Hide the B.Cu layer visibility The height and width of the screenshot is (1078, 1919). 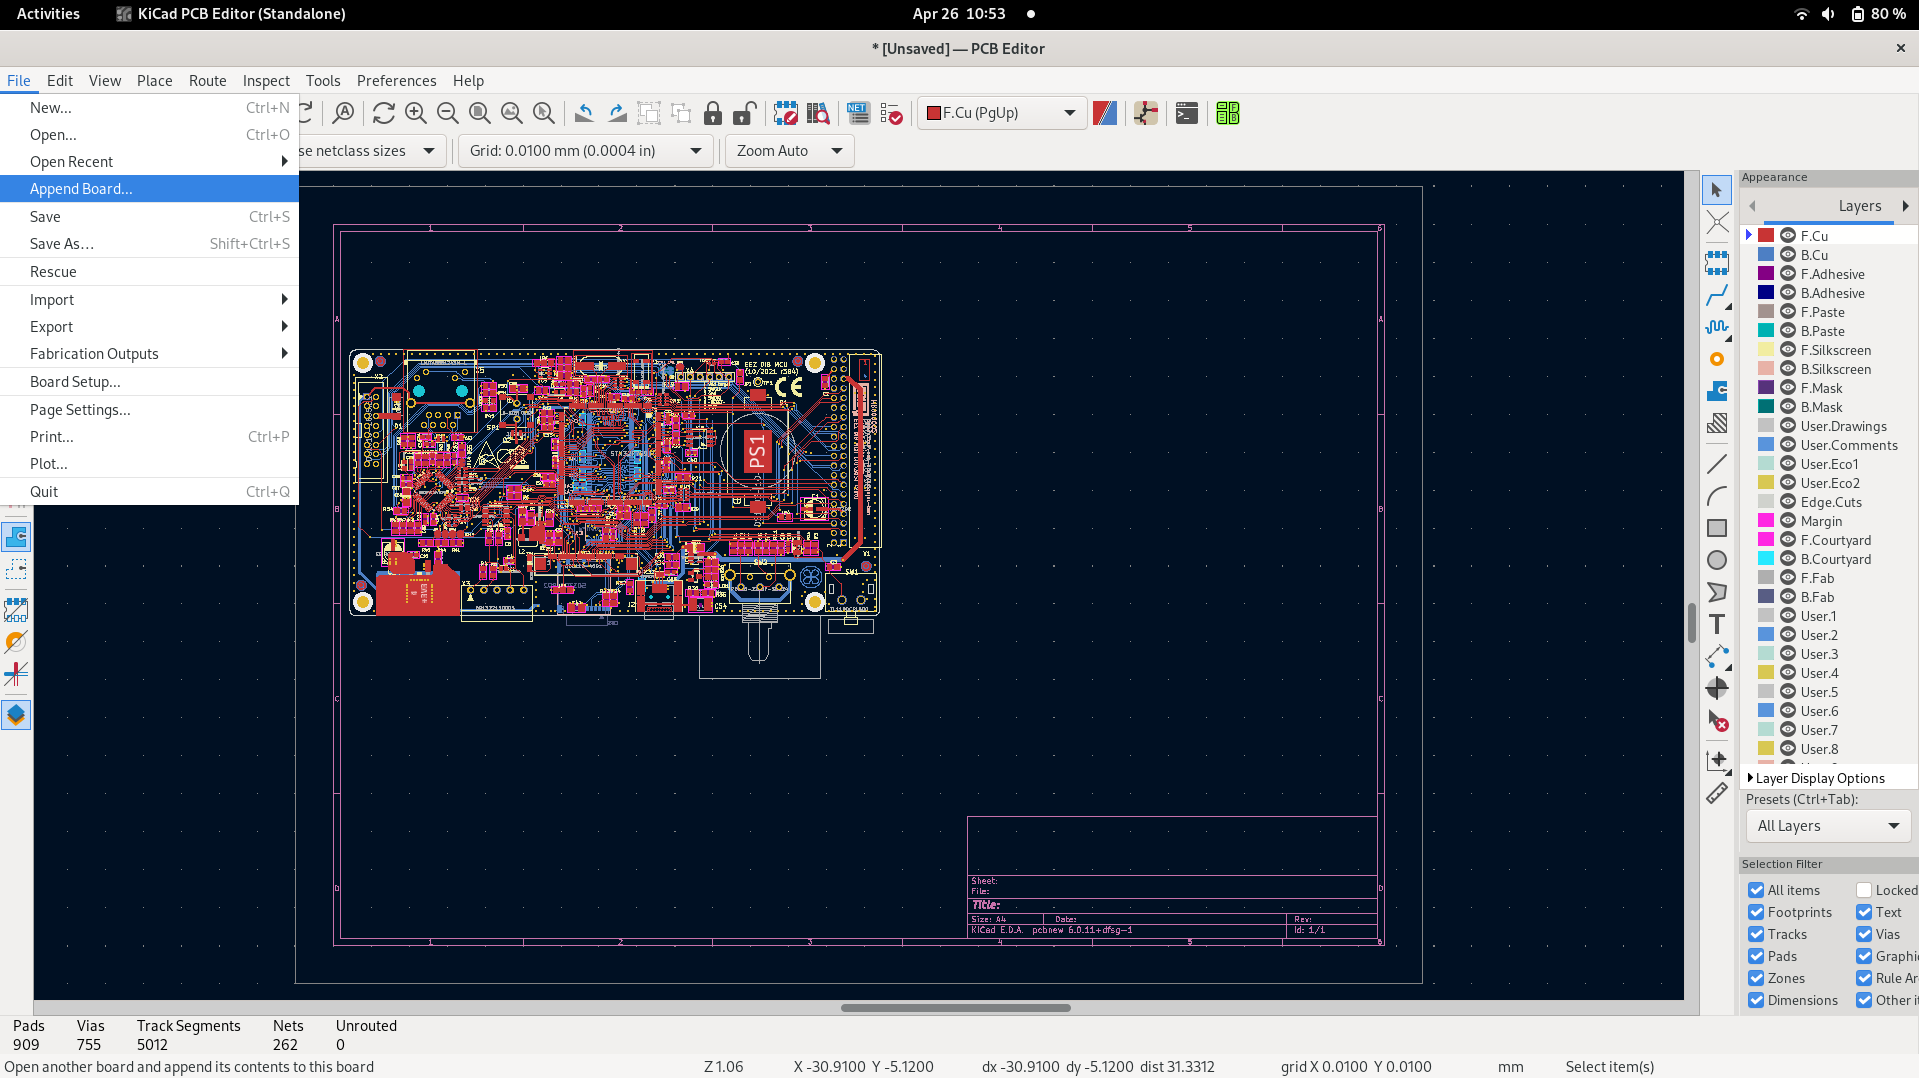tap(1788, 255)
